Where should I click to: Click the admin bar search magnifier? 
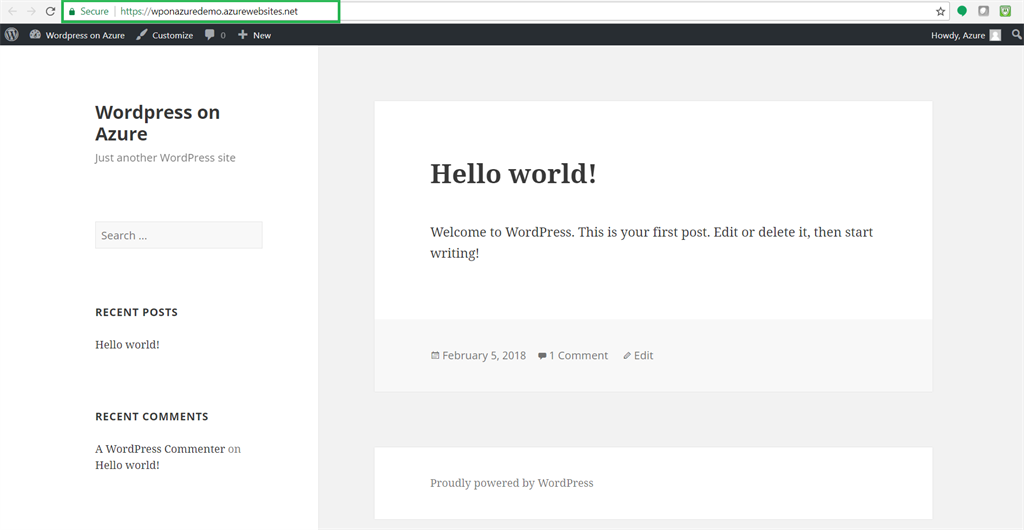tap(1016, 35)
